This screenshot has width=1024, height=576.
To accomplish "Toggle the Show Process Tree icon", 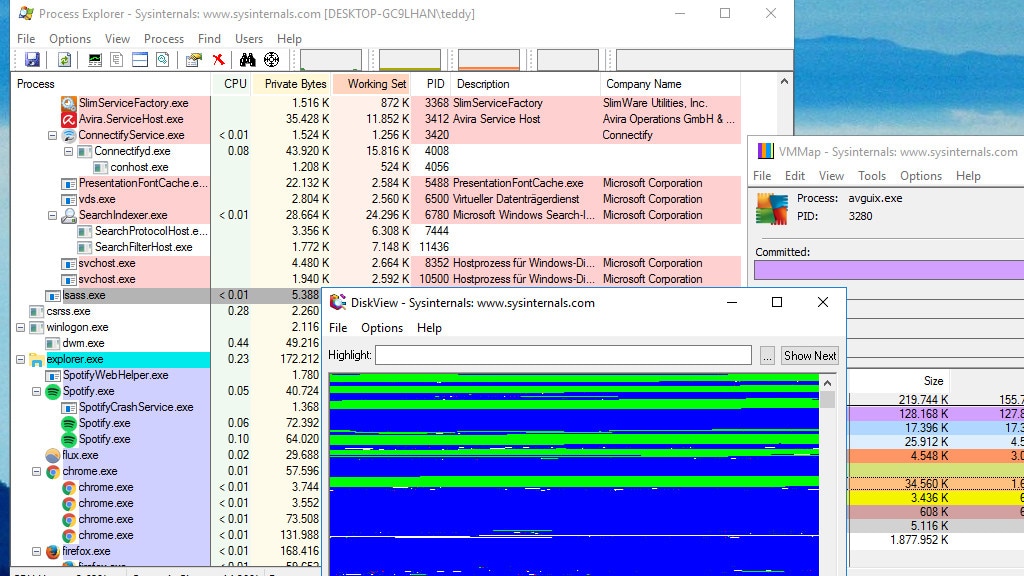I will coord(117,60).
